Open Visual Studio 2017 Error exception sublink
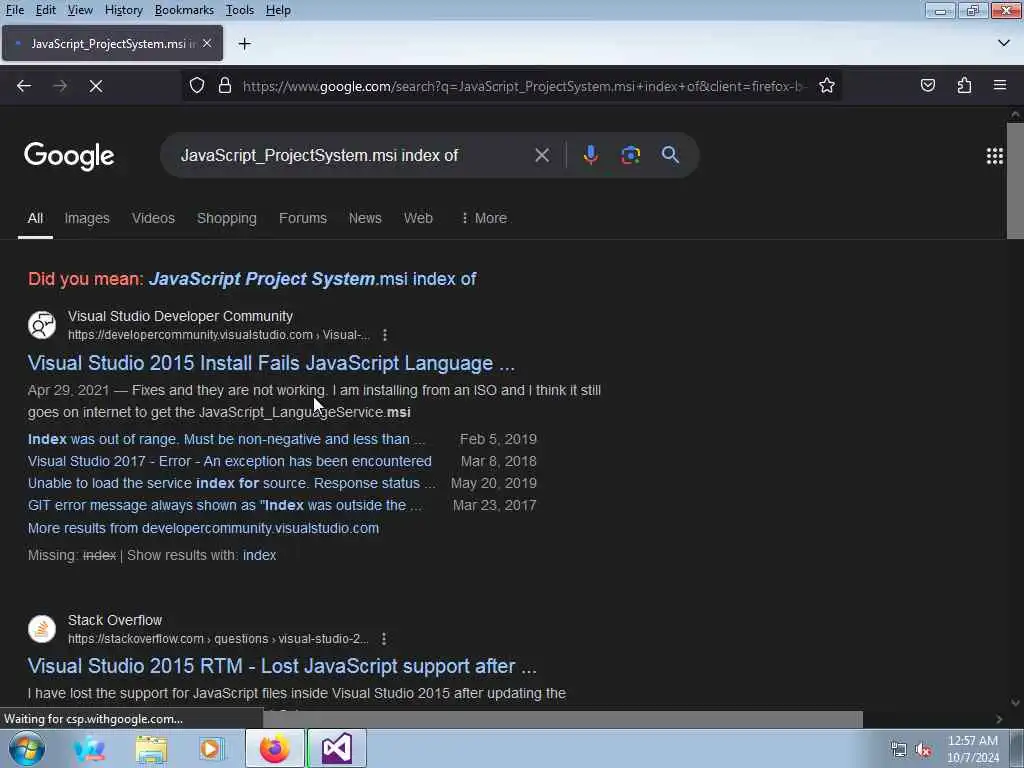This screenshot has height=768, width=1024. 230,461
